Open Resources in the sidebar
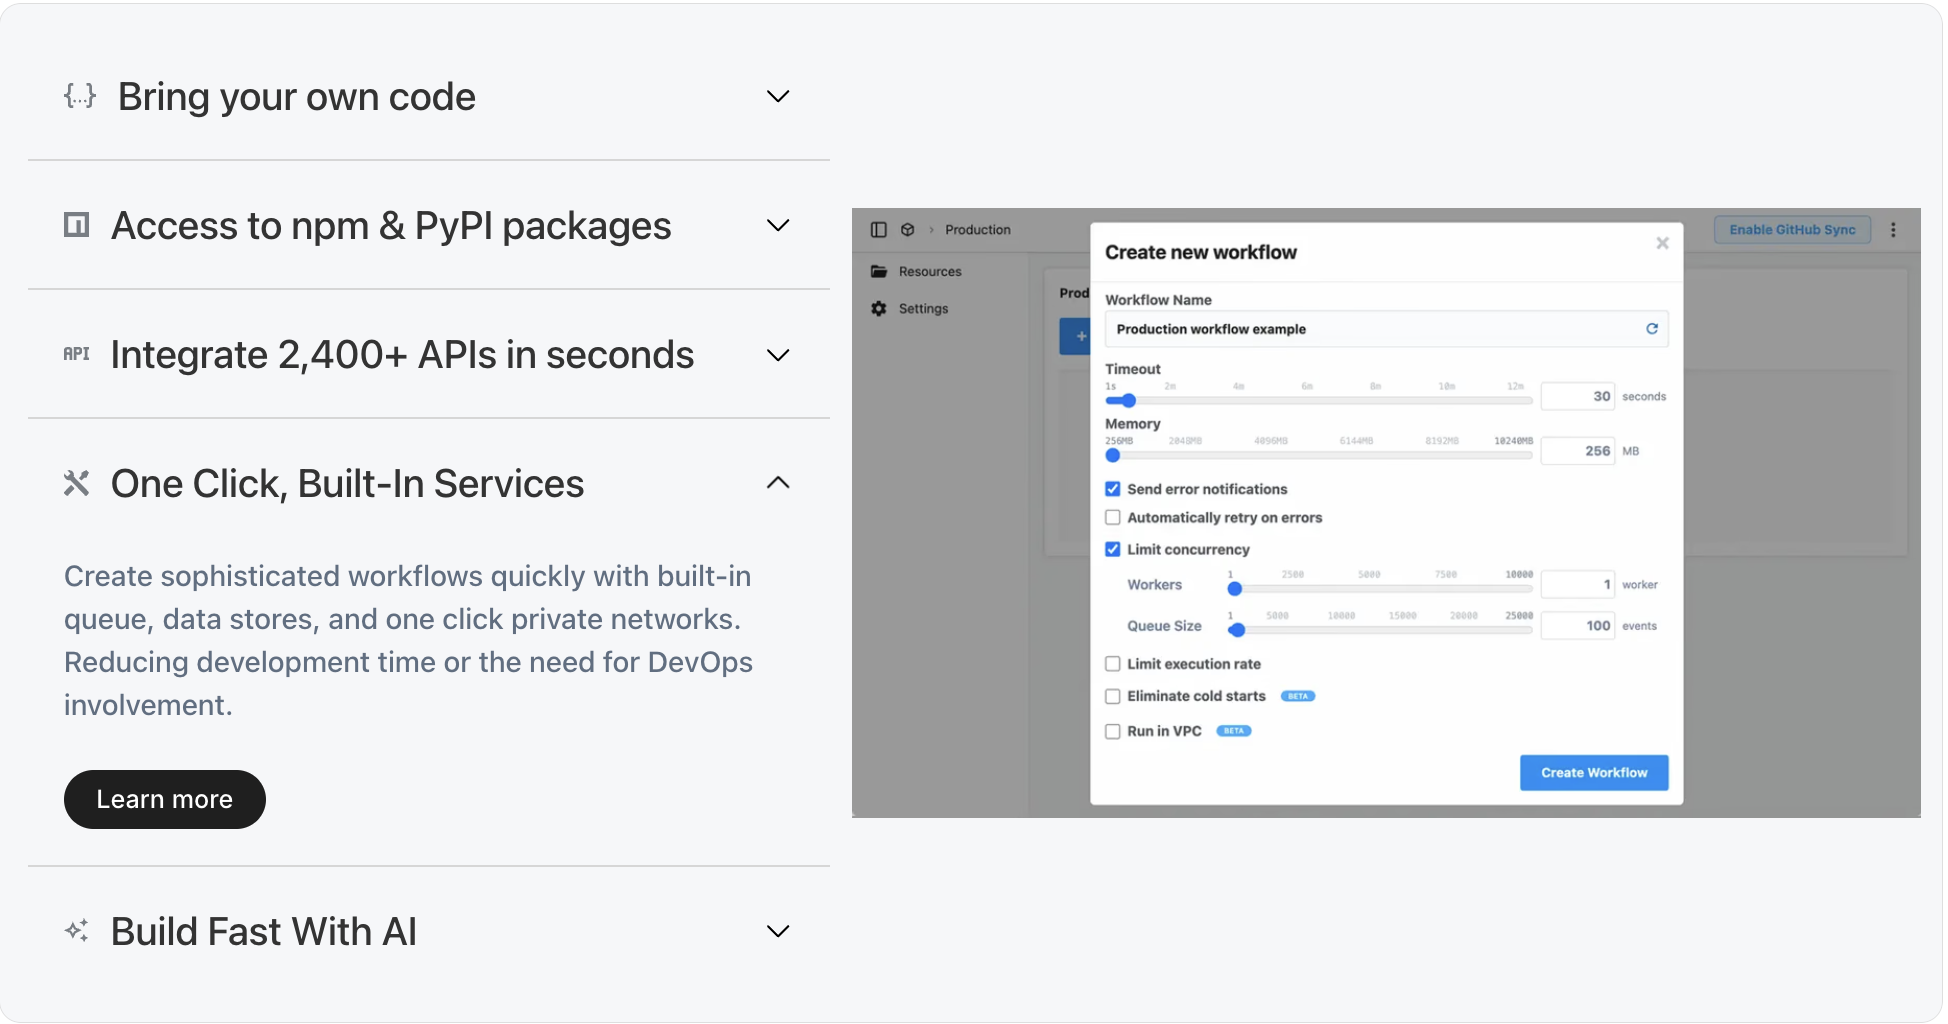Screen dimensions: 1948x1024 (929, 272)
